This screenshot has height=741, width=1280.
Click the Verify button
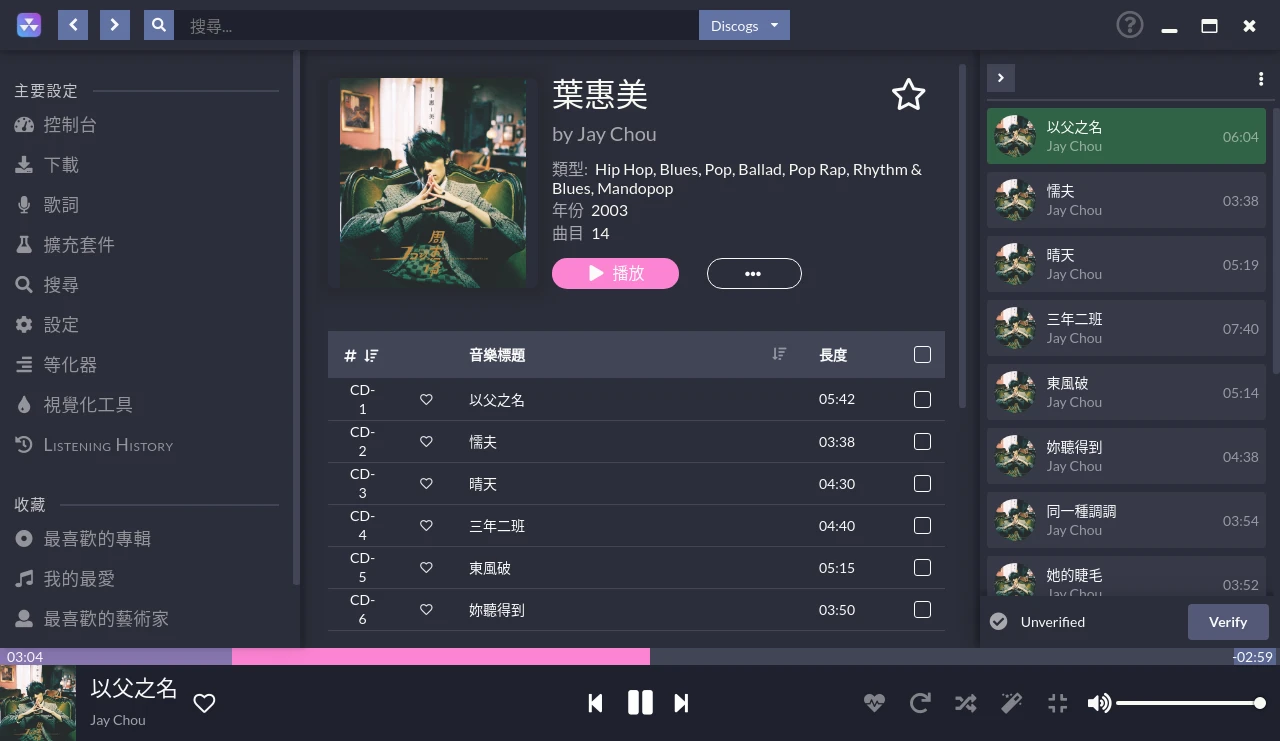point(1228,622)
